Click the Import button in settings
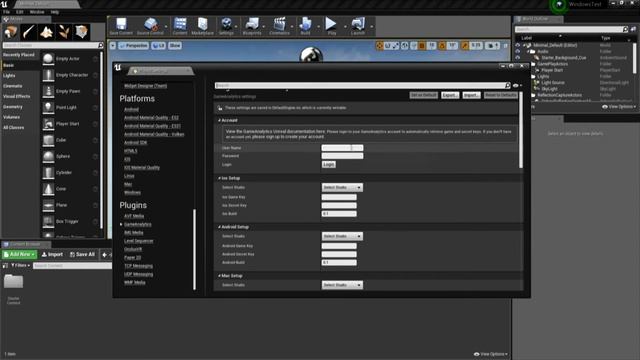Viewport: 640px width, 360px height. pyautogui.click(x=471, y=95)
